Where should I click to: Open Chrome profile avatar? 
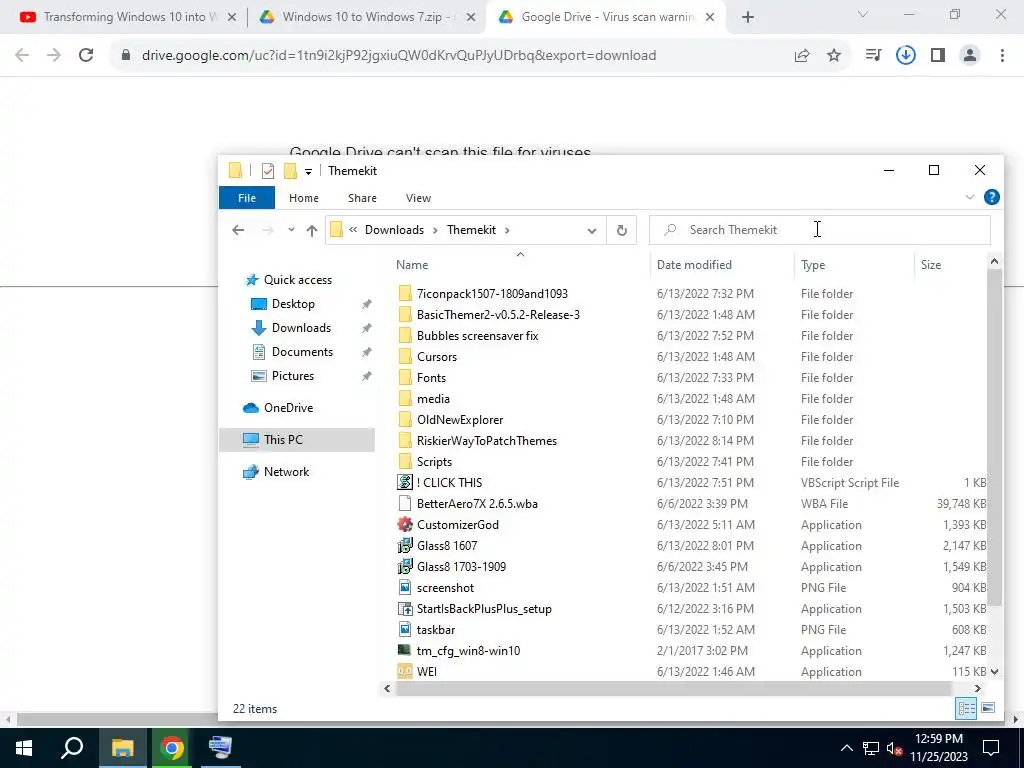(x=970, y=56)
